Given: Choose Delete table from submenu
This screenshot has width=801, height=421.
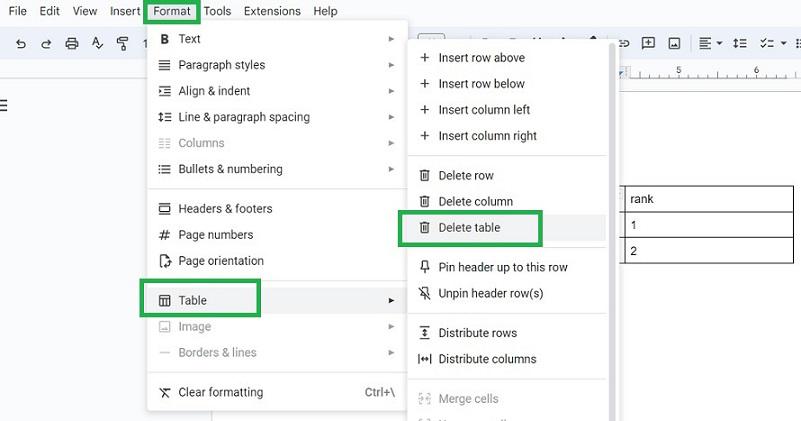Looking at the screenshot, I should (x=469, y=228).
